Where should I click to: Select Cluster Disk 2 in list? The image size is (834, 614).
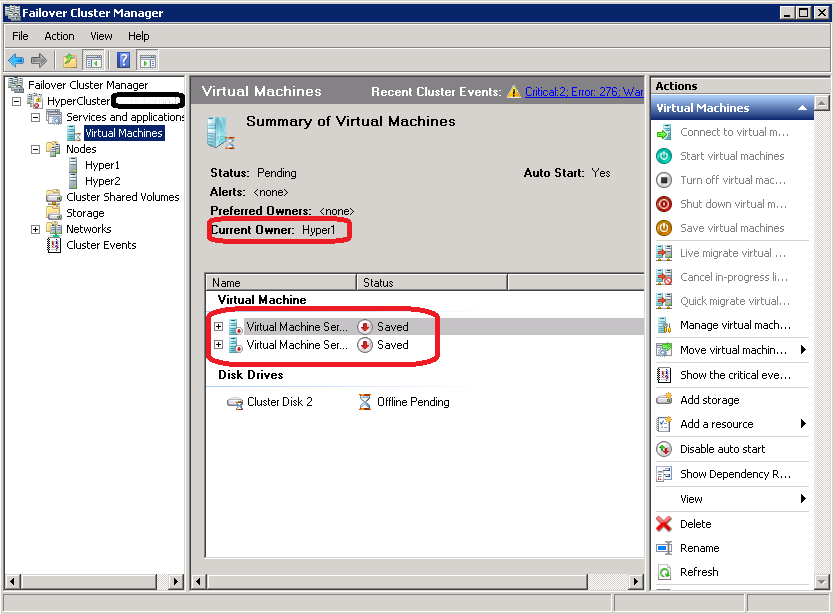point(279,402)
